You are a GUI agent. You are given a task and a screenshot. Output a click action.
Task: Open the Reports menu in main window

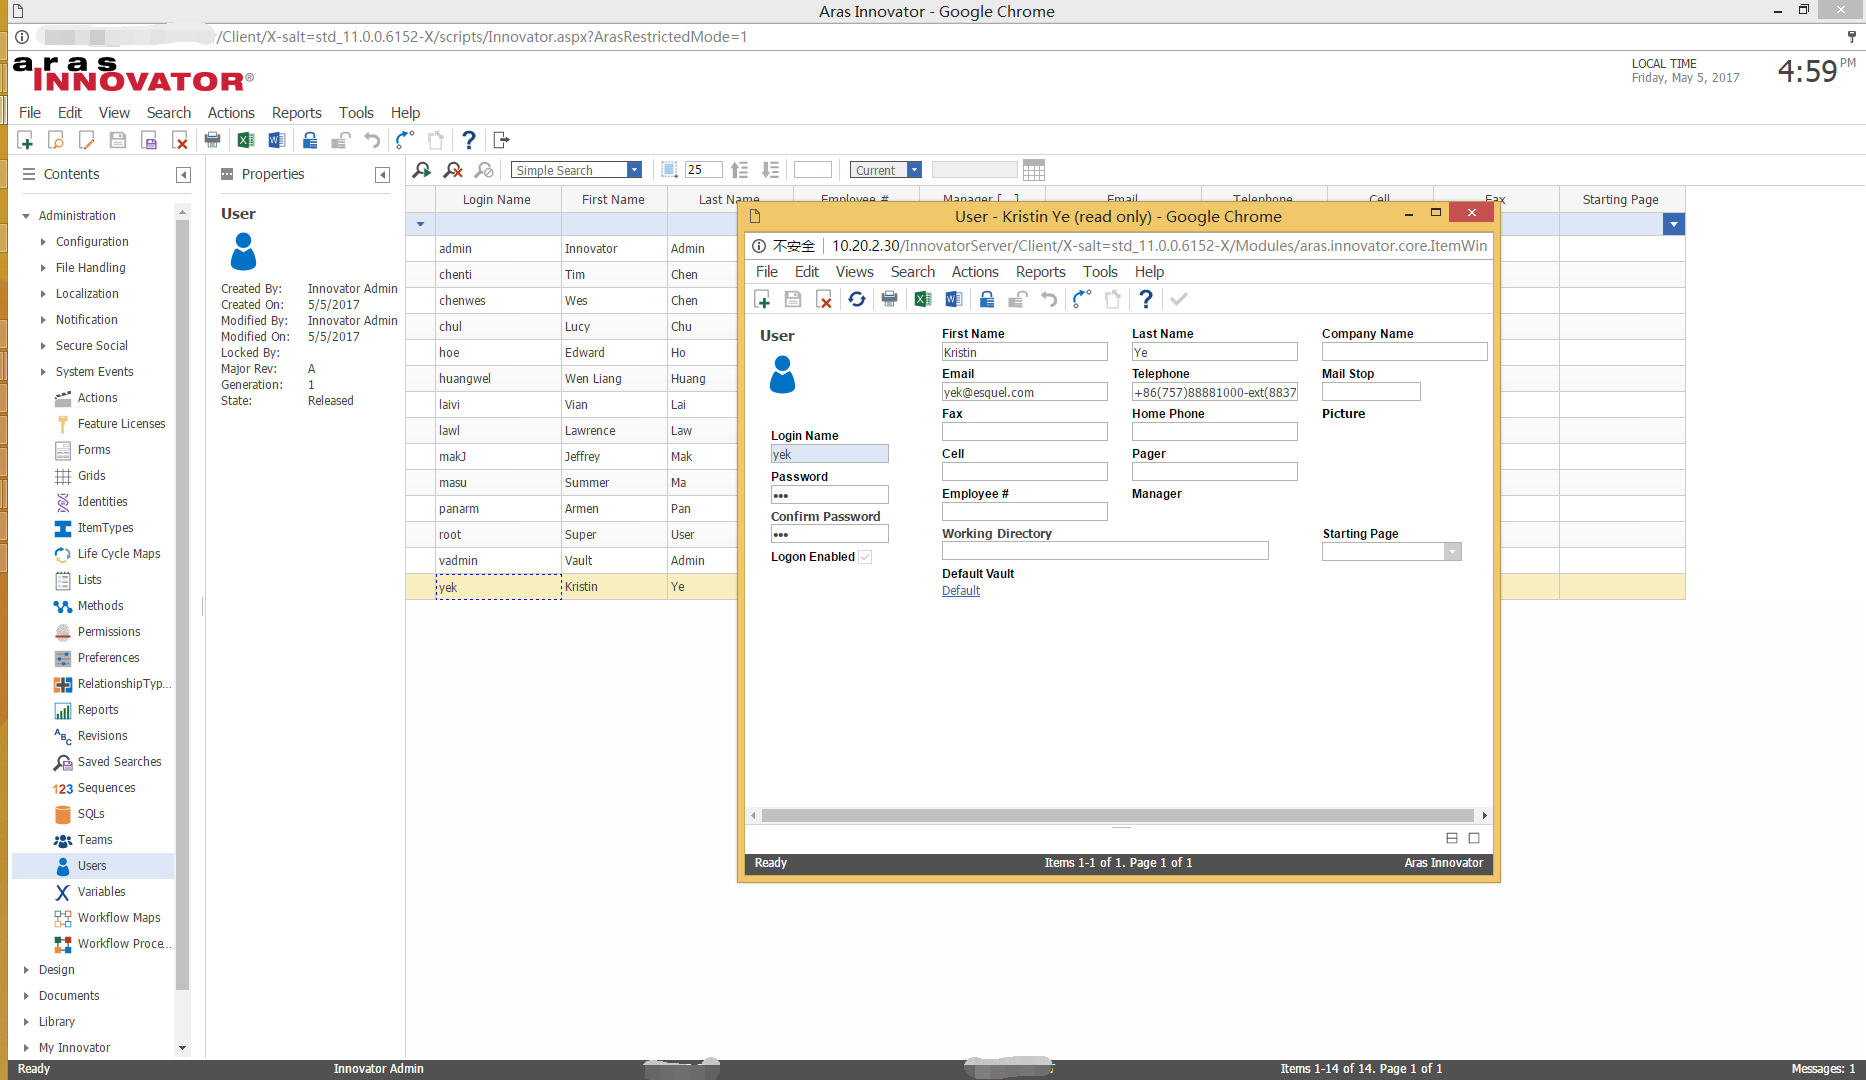click(297, 113)
